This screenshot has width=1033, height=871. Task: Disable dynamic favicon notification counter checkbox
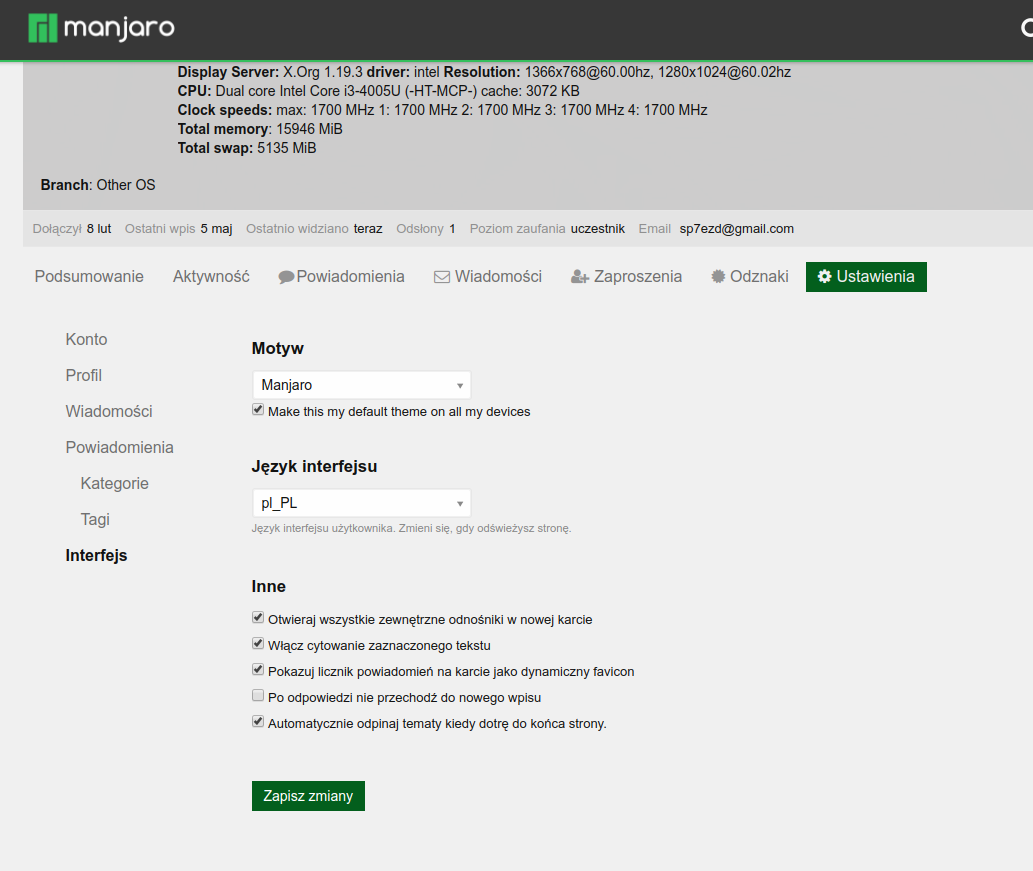click(x=258, y=670)
